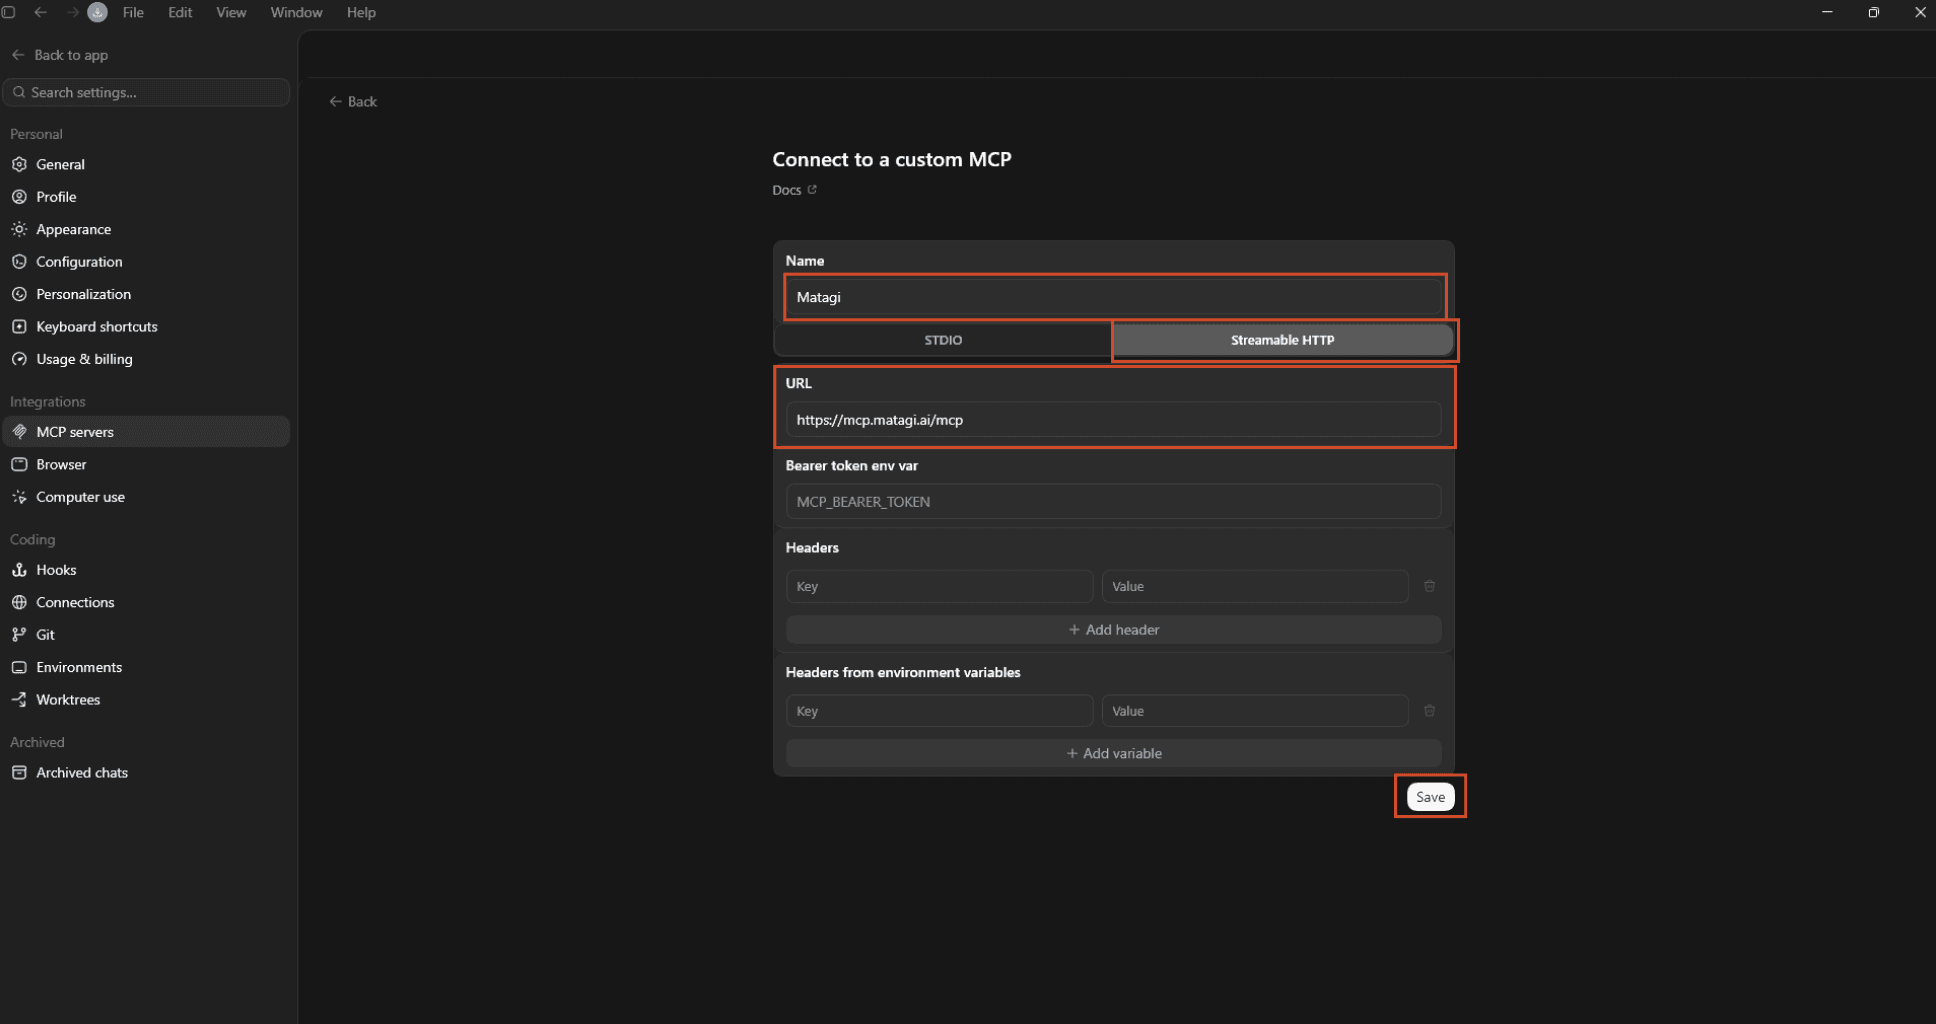
Task: Return via Back to app
Action: tap(60, 55)
